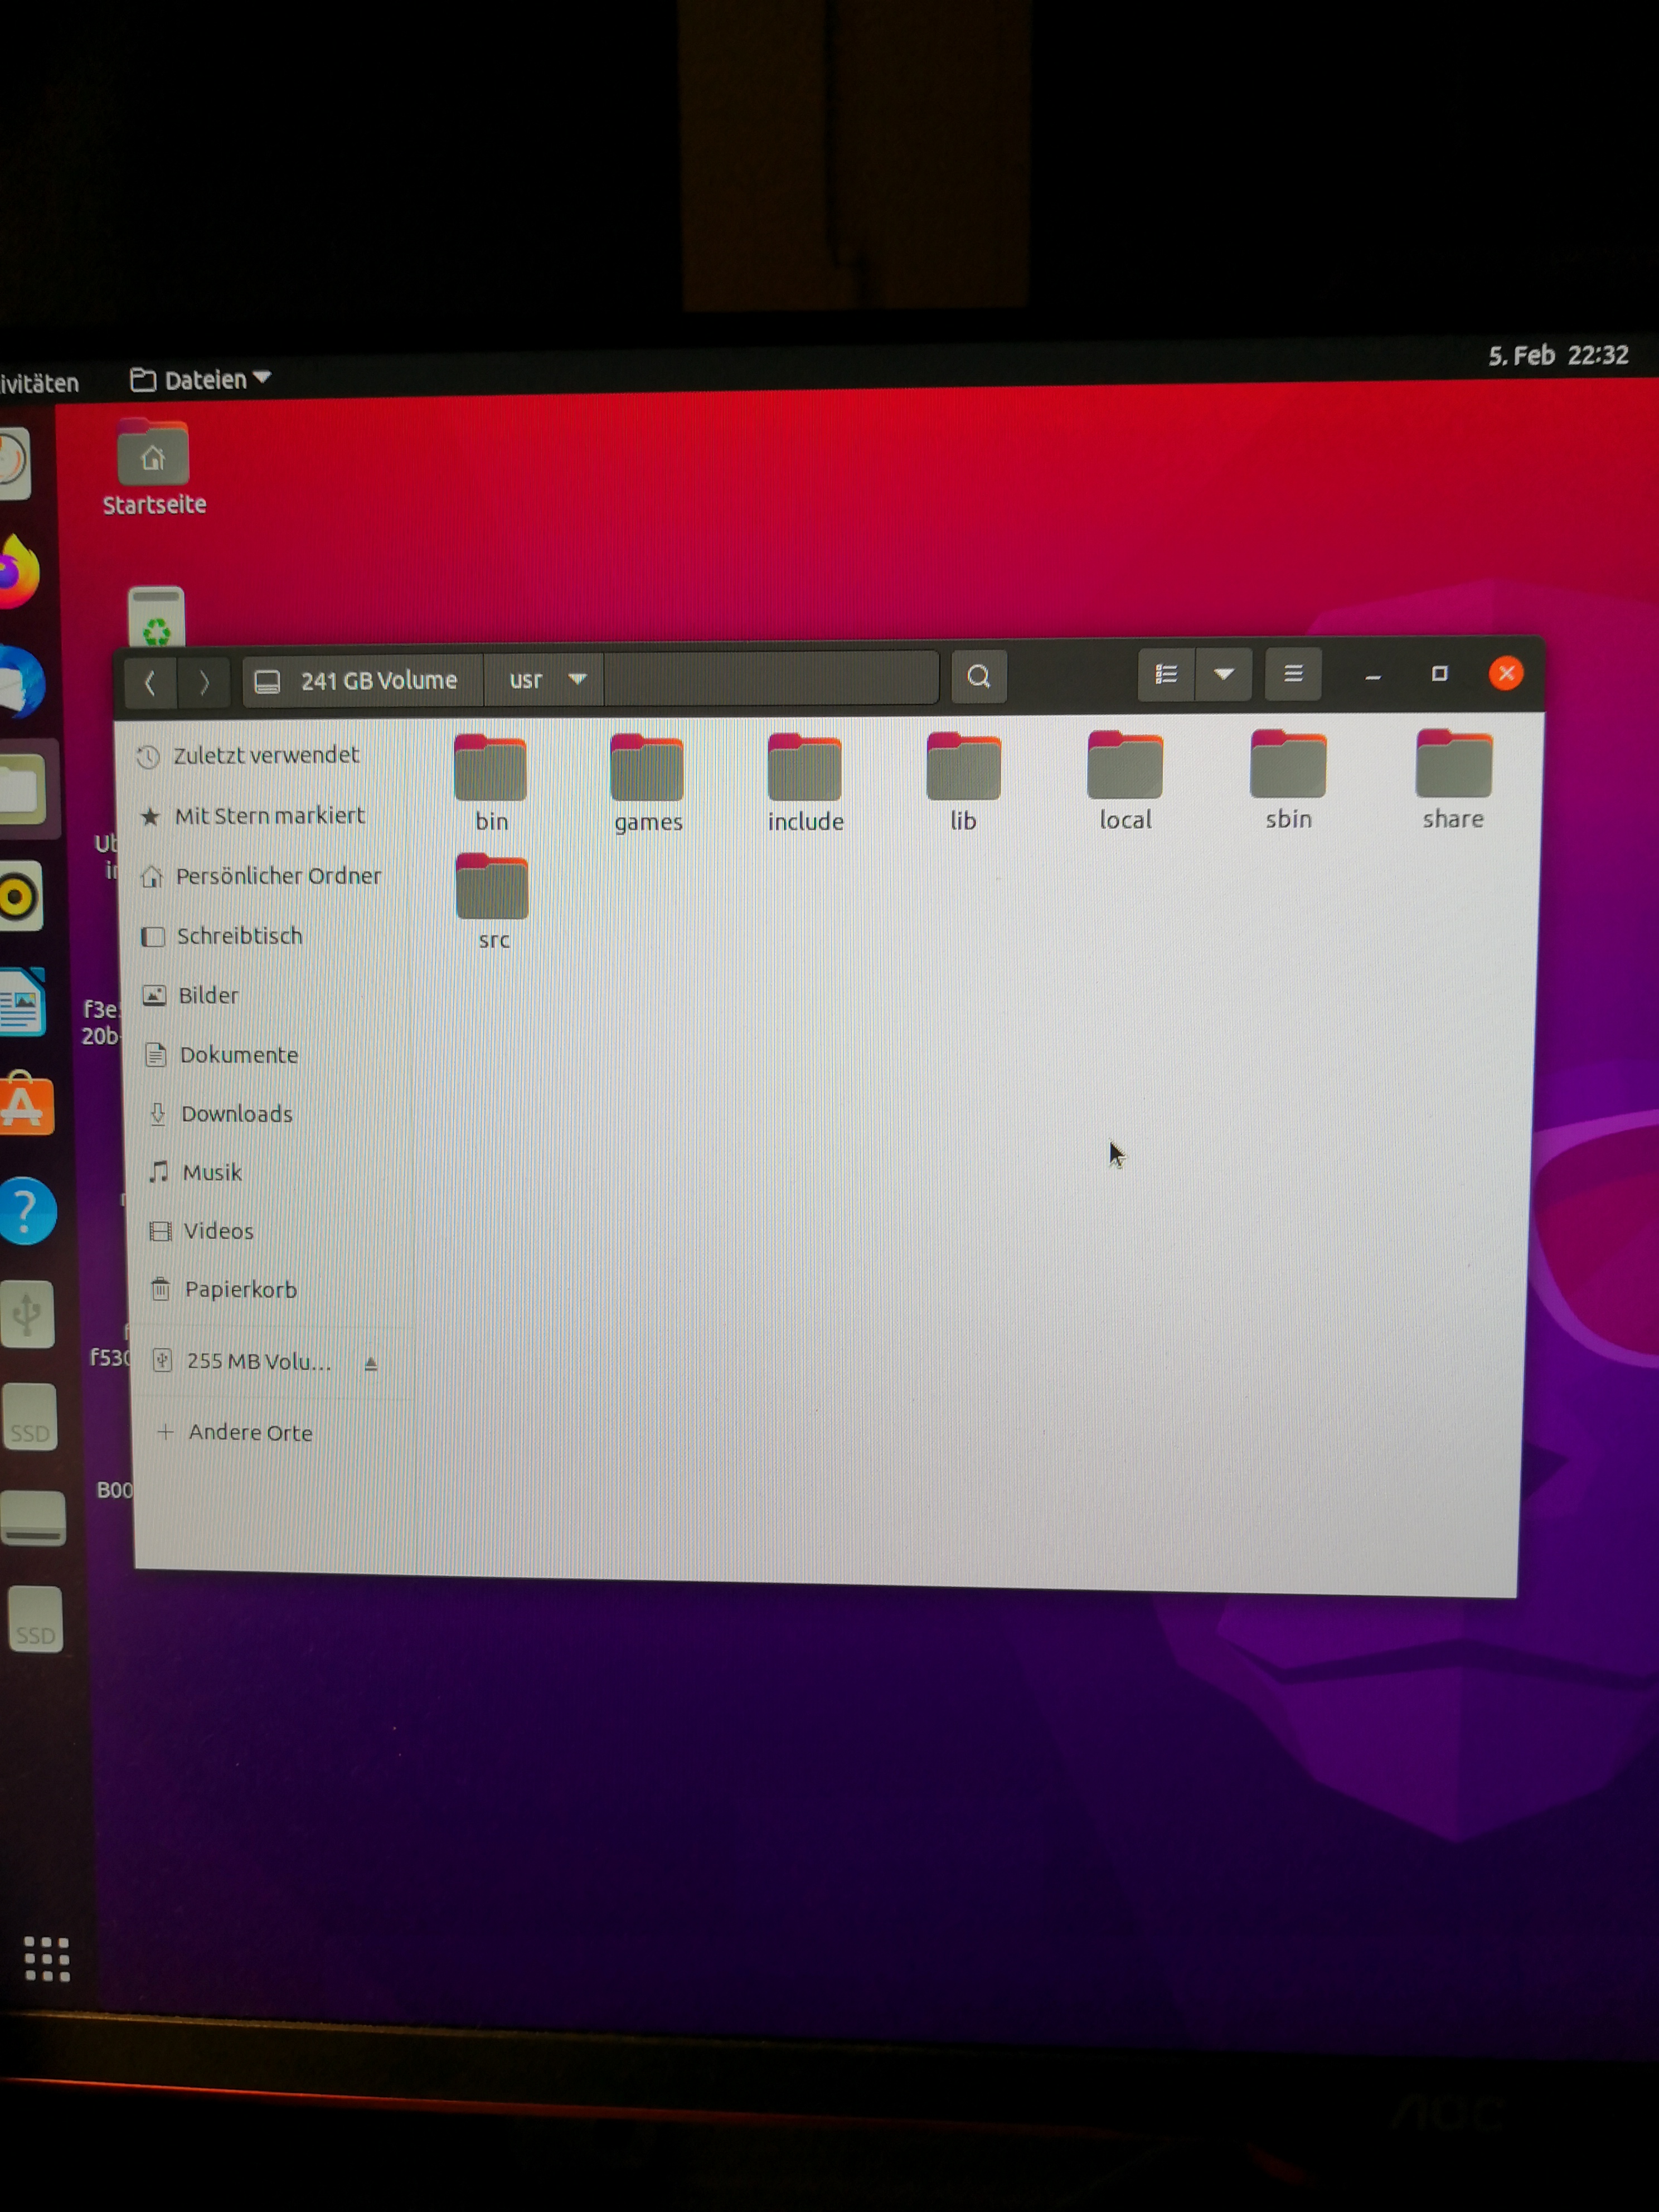Show applications grid in dock

47,1958
